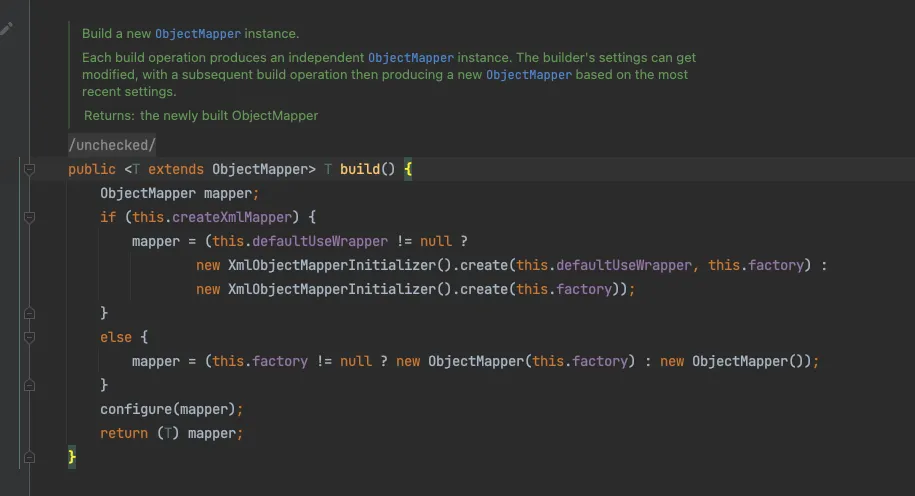Viewport: 915px width, 496px height.
Task: Click first XmlObjectMapperInitializer constructor call
Action: (332, 265)
